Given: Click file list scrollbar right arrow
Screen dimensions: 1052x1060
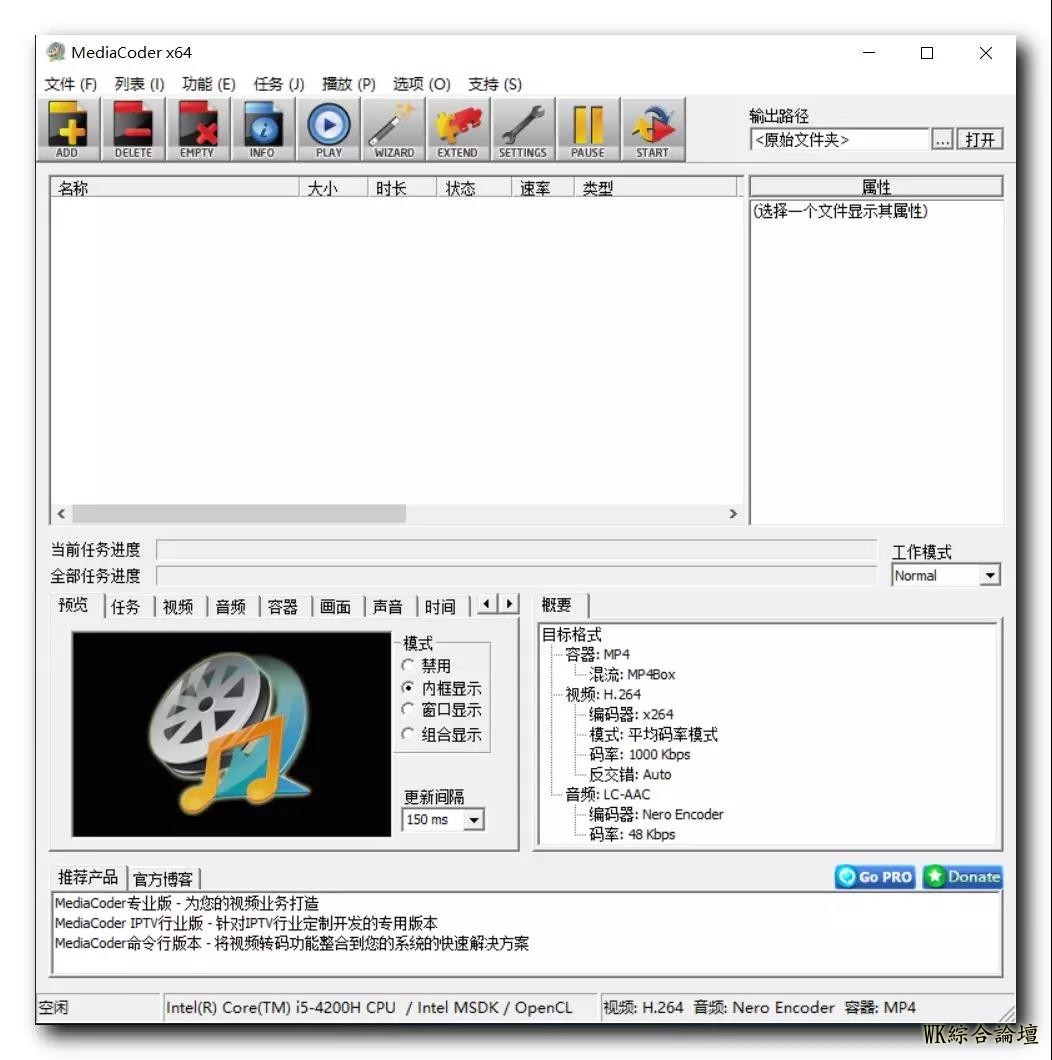Looking at the screenshot, I should click(733, 514).
